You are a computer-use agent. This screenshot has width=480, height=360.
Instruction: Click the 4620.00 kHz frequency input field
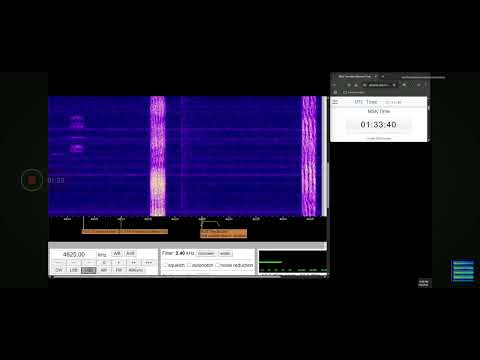pyautogui.click(x=74, y=254)
